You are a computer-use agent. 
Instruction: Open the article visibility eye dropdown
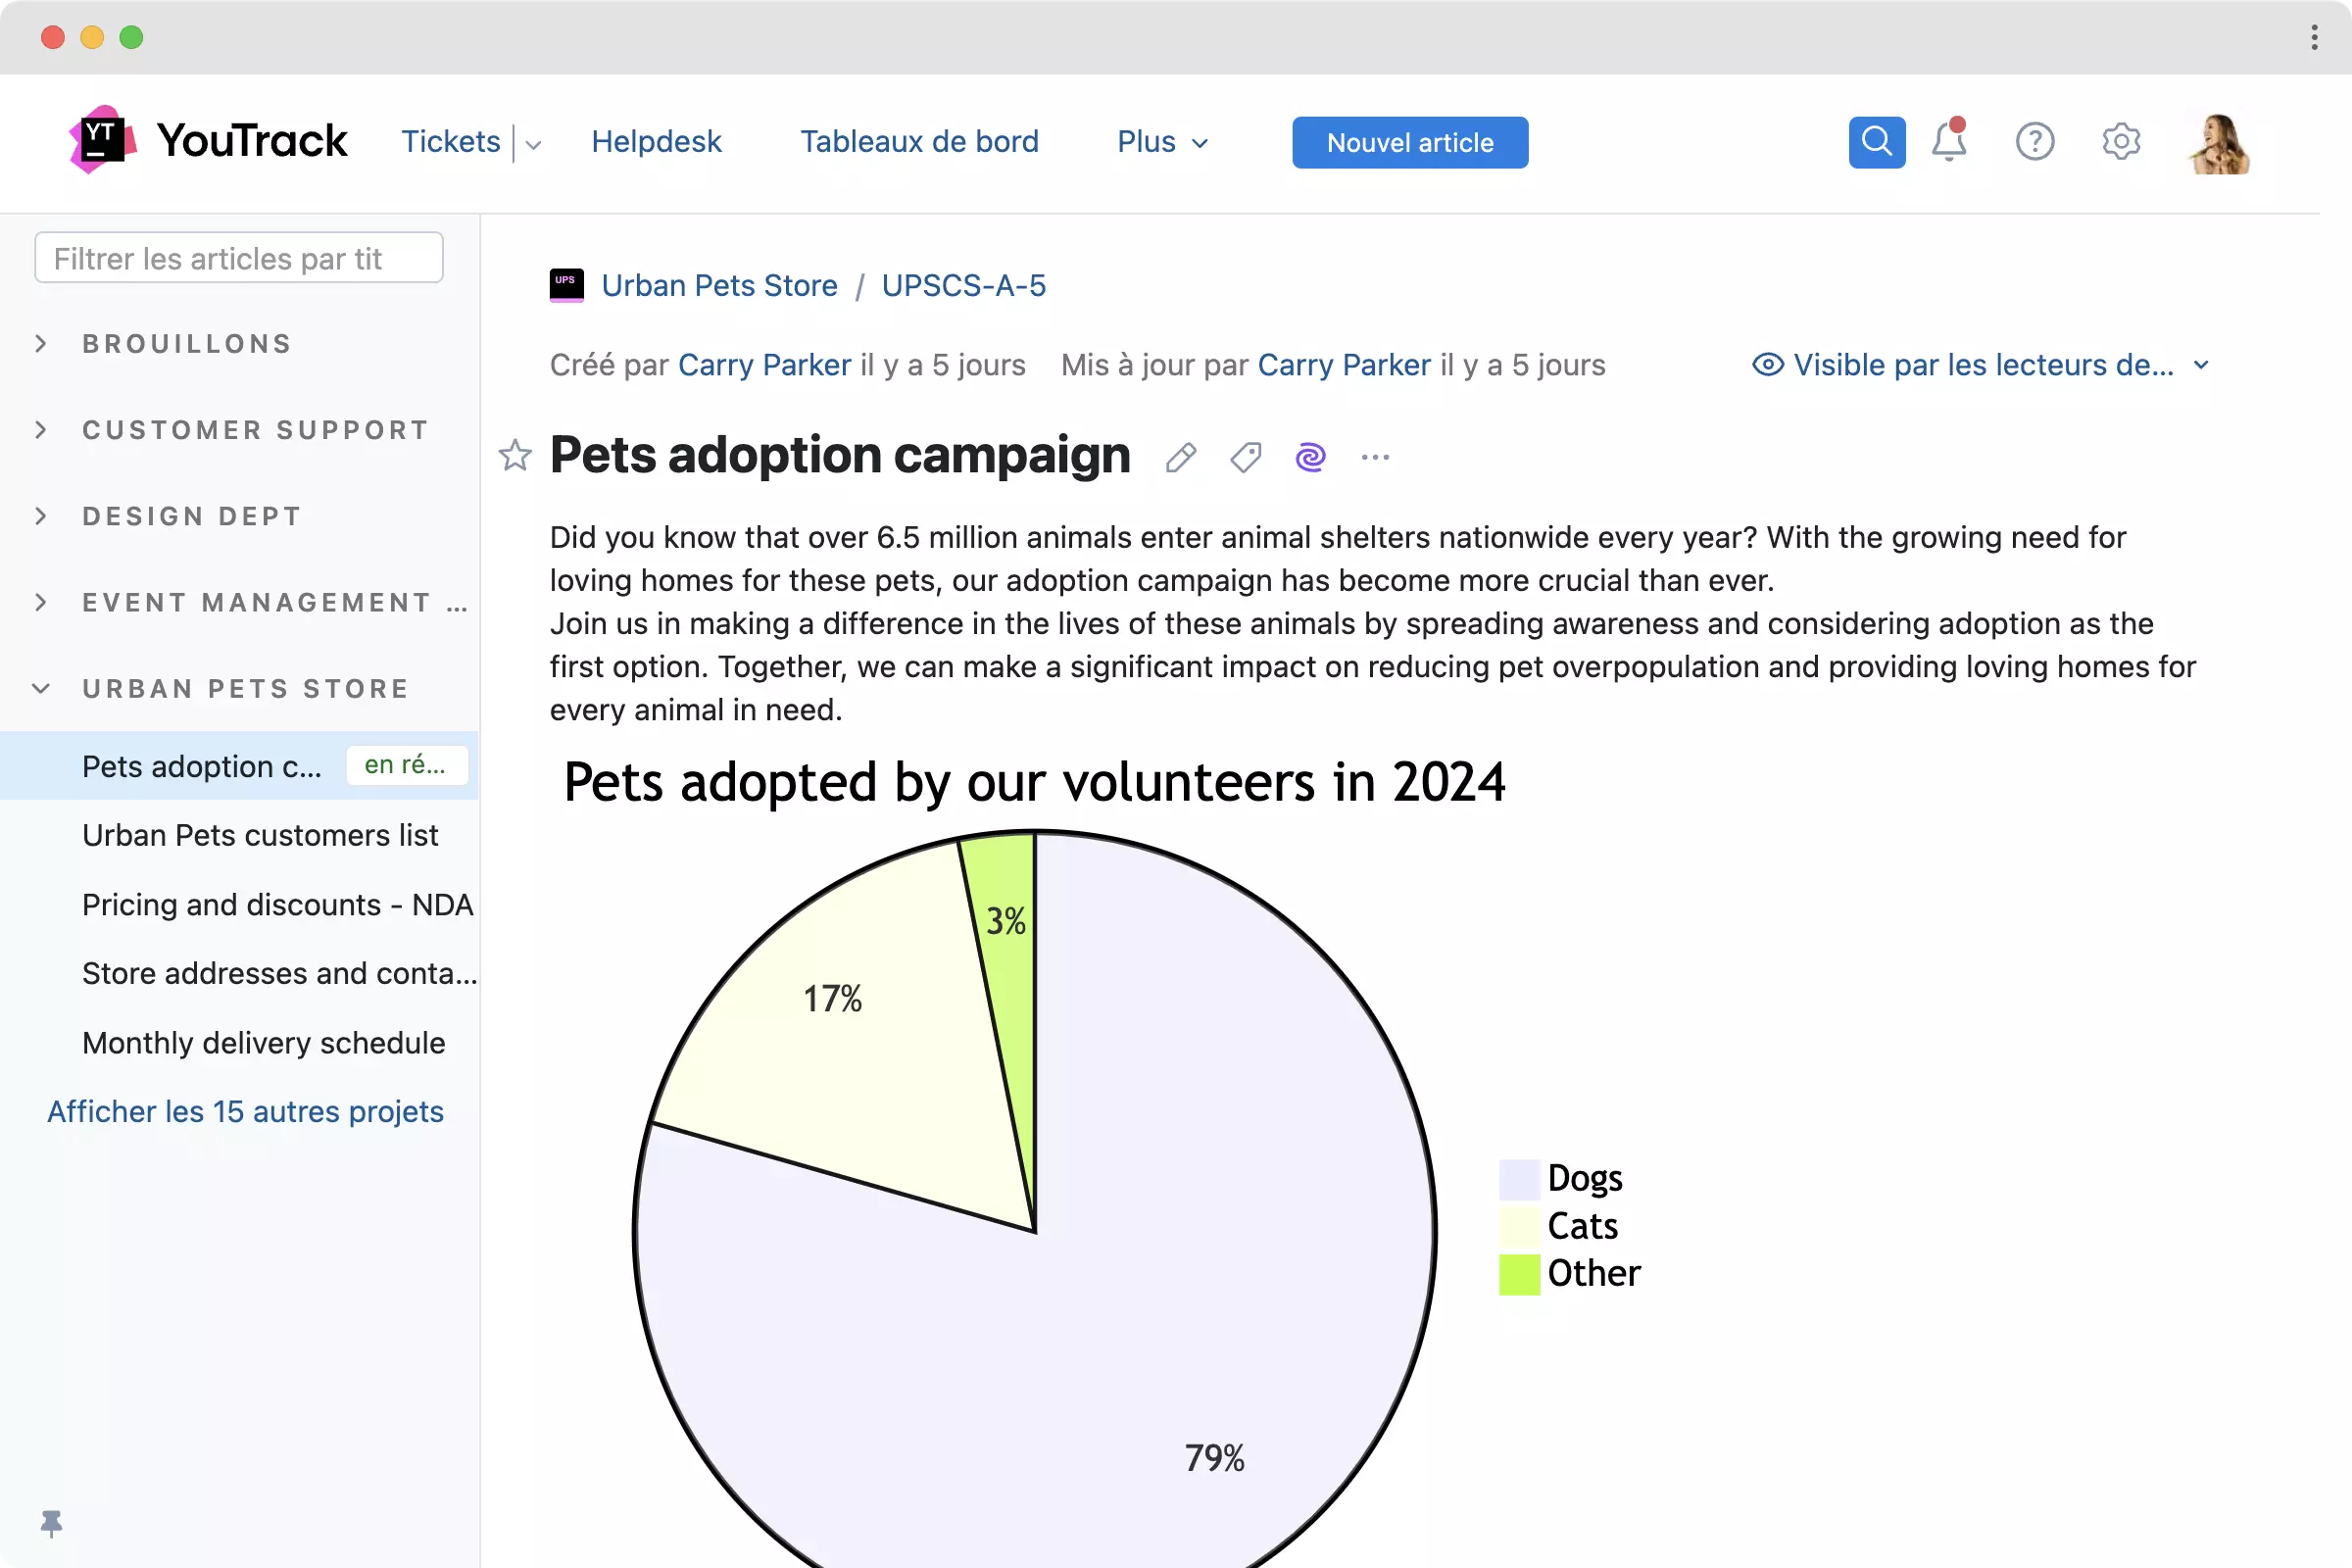click(x=1980, y=365)
